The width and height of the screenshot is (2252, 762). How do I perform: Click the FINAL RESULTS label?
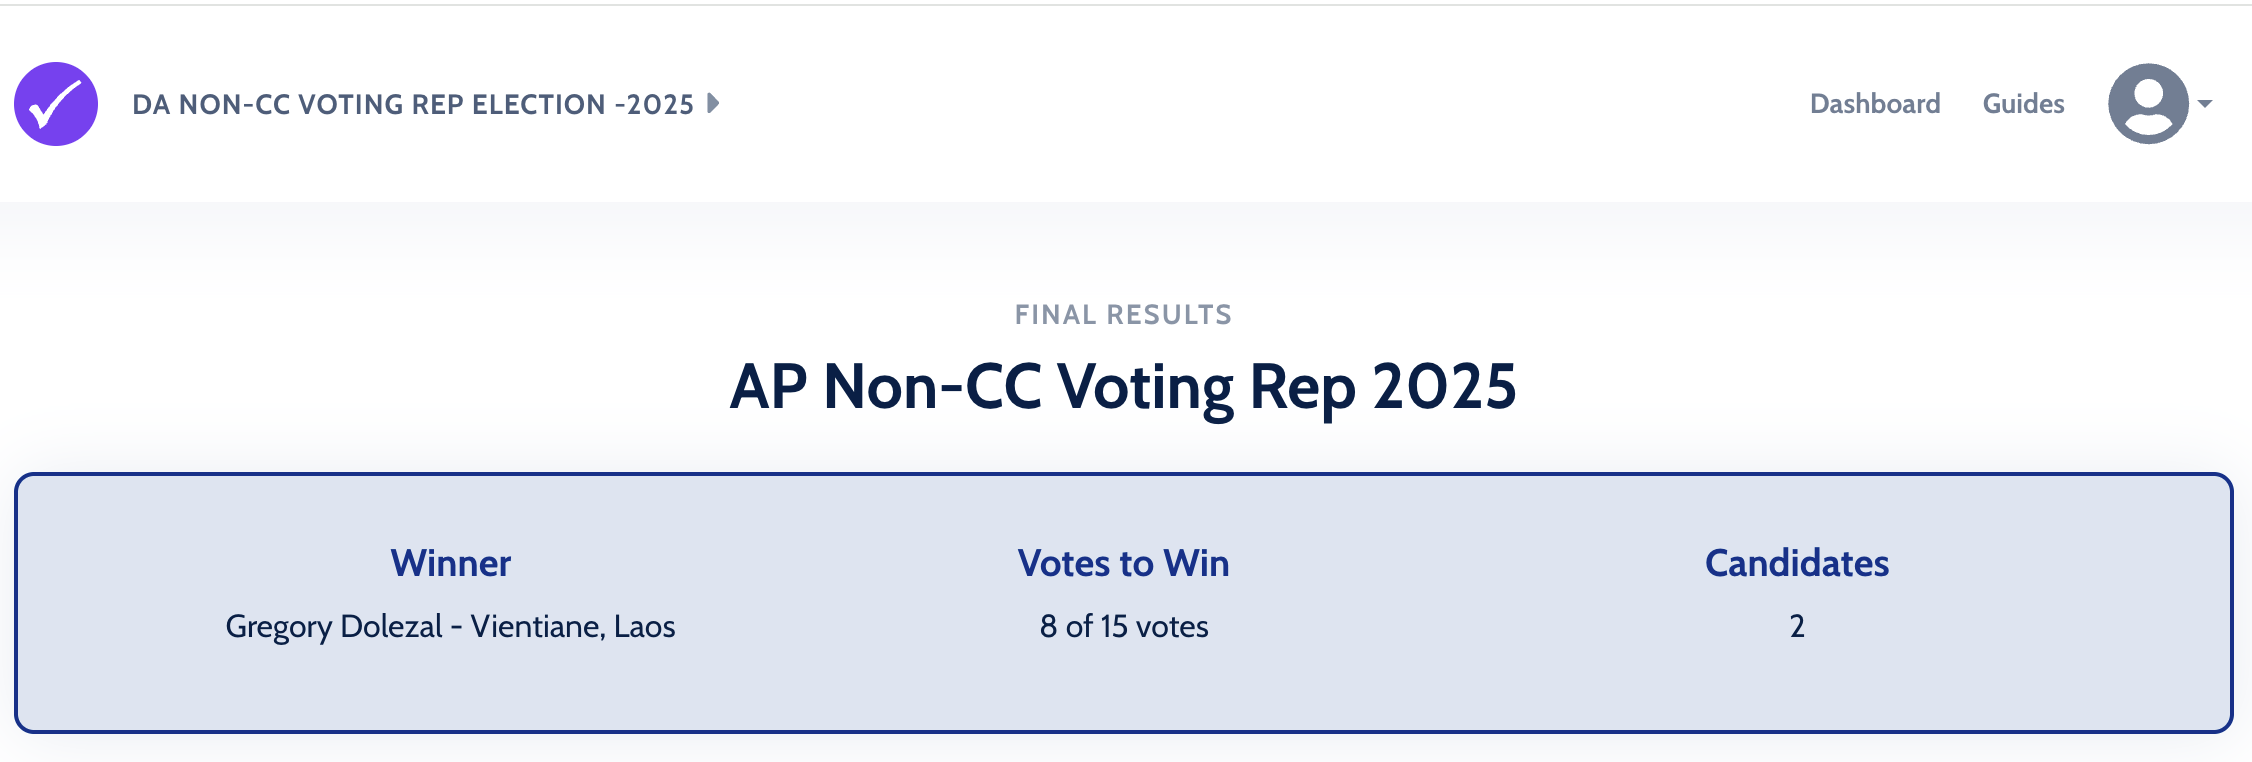coord(1123,315)
